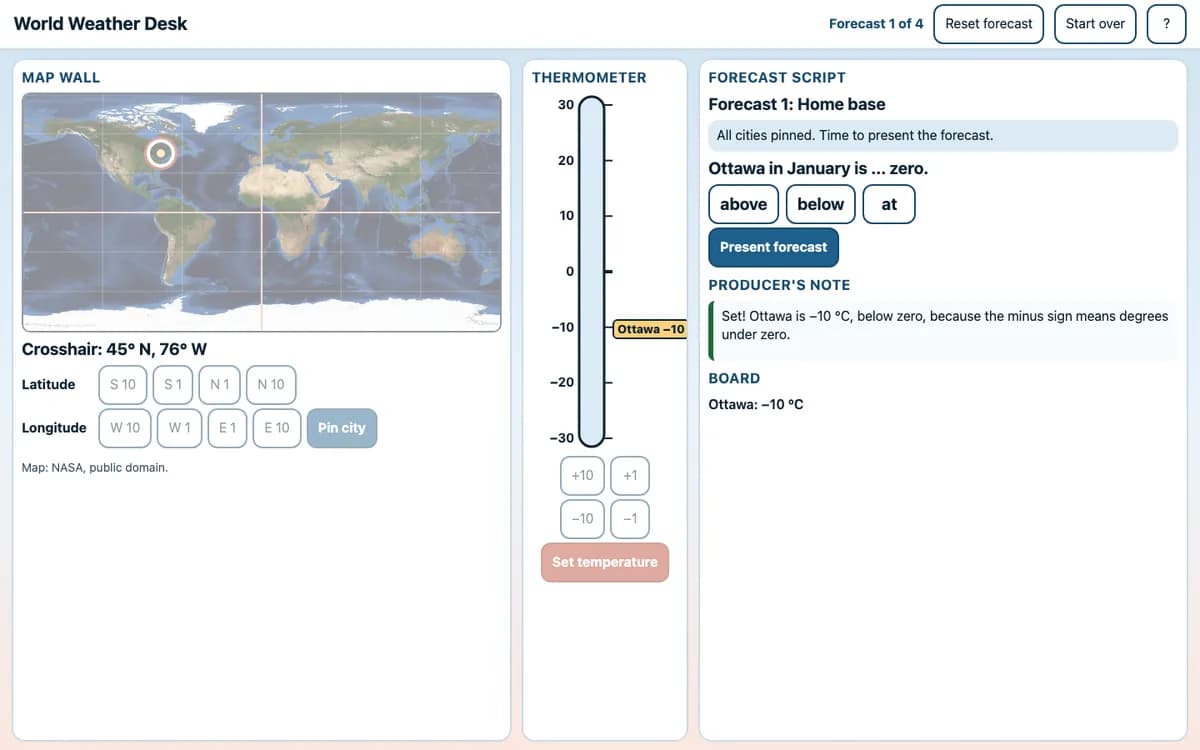Click the Ottawa pin marker on map

click(160, 153)
